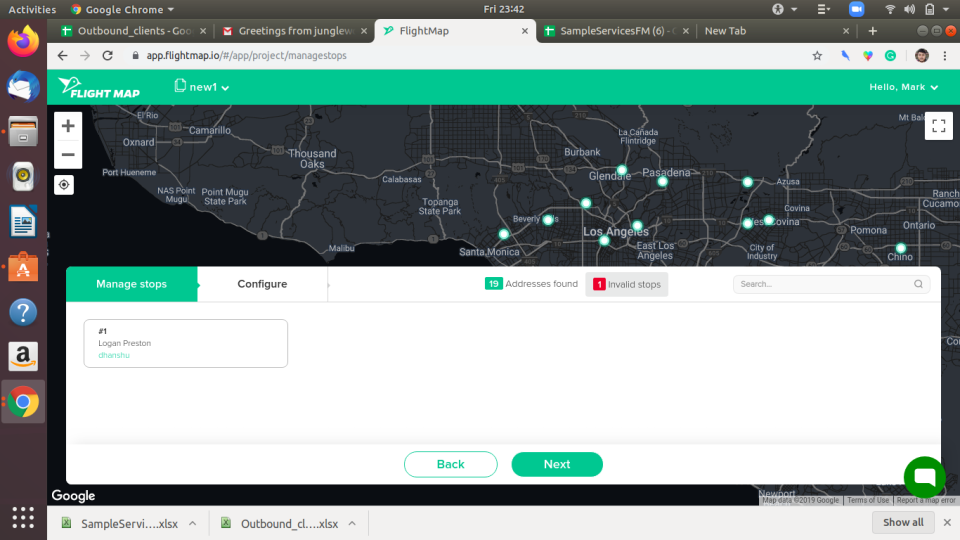Close the downloads bar
This screenshot has height=540, width=960.
[947, 522]
